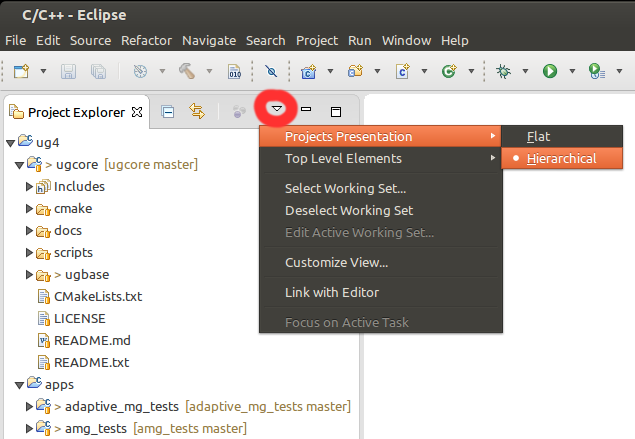Click the New Source Folder icon

point(355,71)
